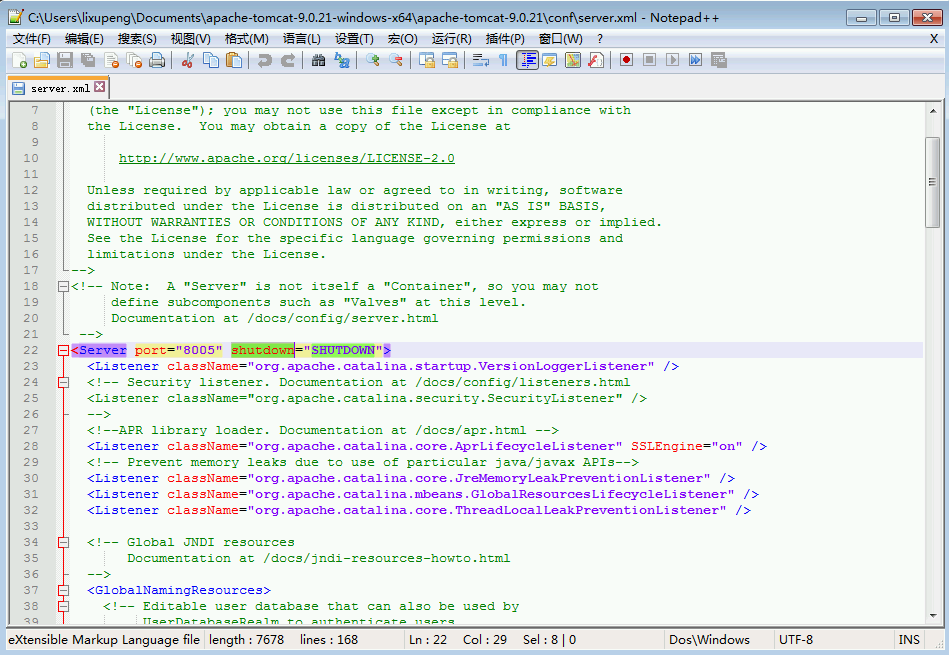Click the Close document toolbar icon

[111, 60]
